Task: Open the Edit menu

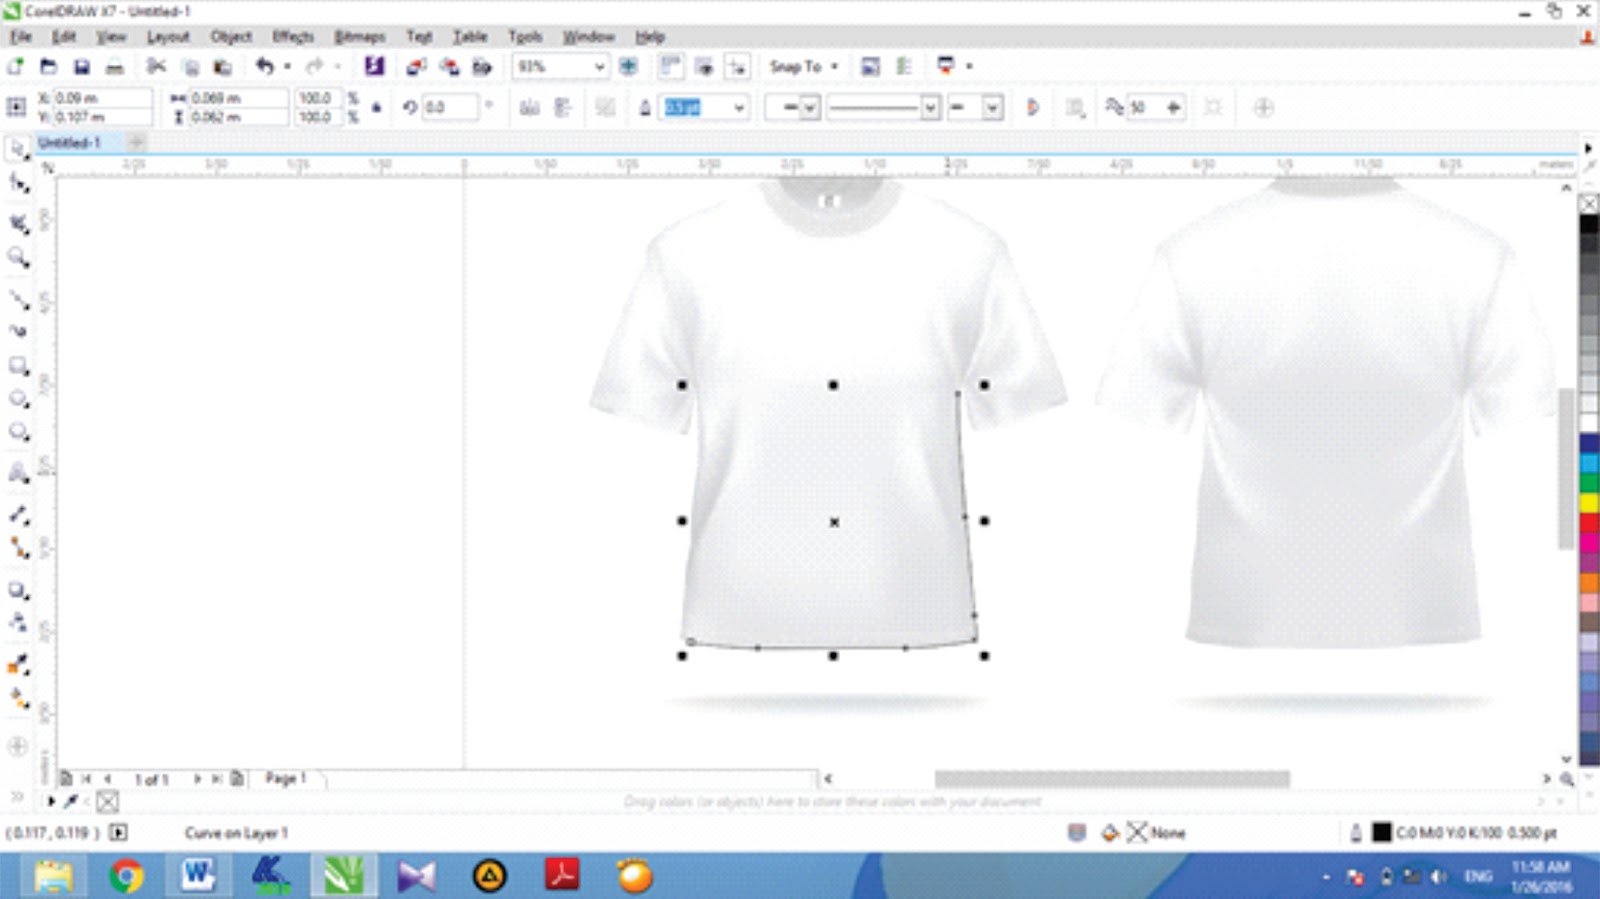Action: 64,37
